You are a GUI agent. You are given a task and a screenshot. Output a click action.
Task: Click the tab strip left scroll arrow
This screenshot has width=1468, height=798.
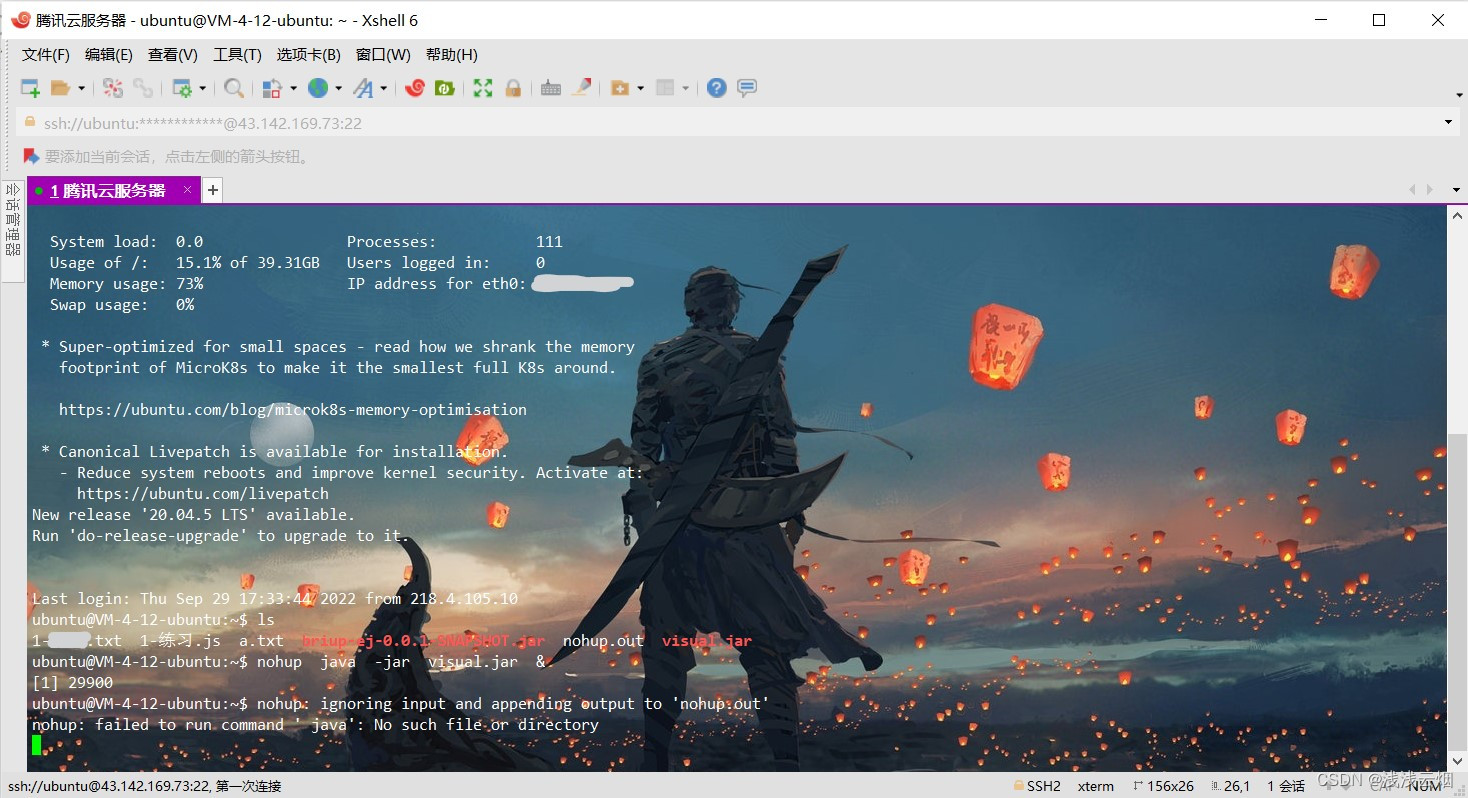tap(1412, 190)
